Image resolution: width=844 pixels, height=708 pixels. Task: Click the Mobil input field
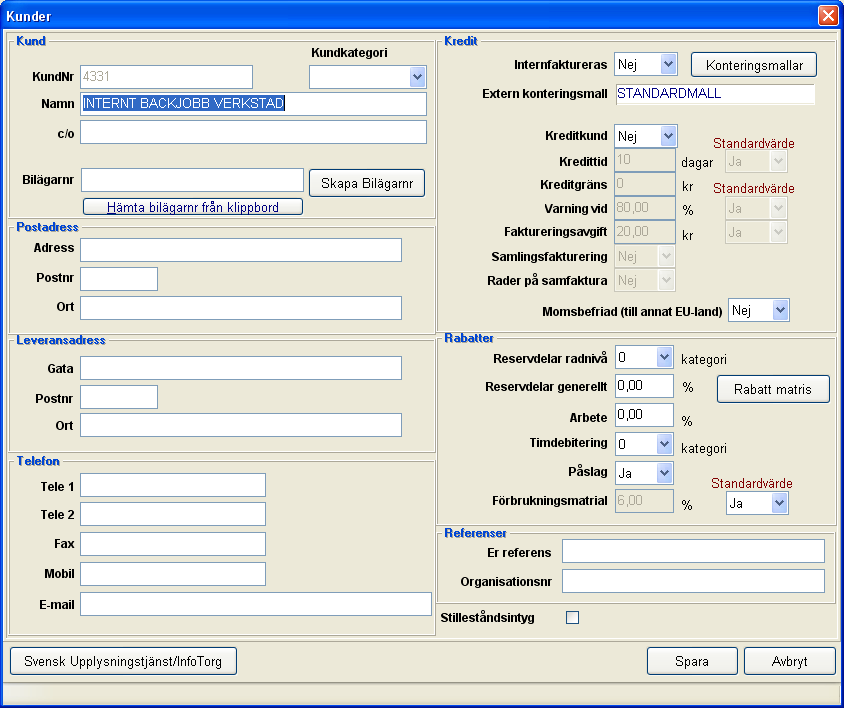(x=173, y=574)
